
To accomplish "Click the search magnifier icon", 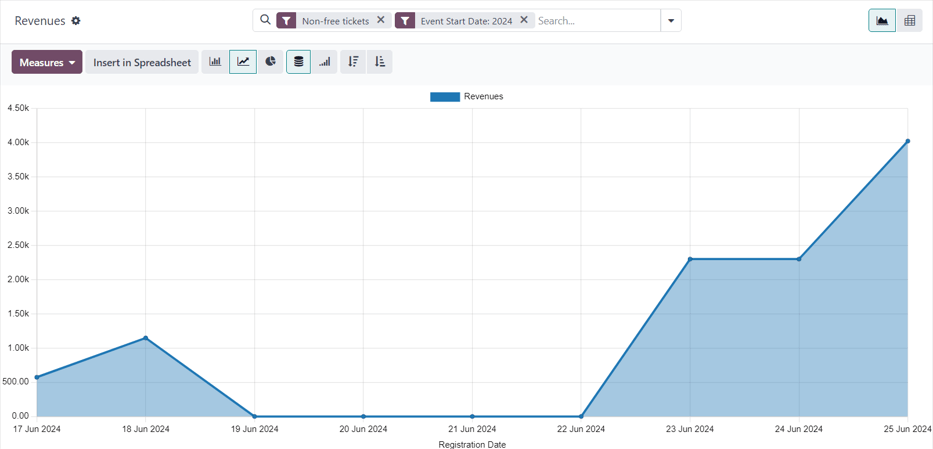I will pyautogui.click(x=265, y=20).
